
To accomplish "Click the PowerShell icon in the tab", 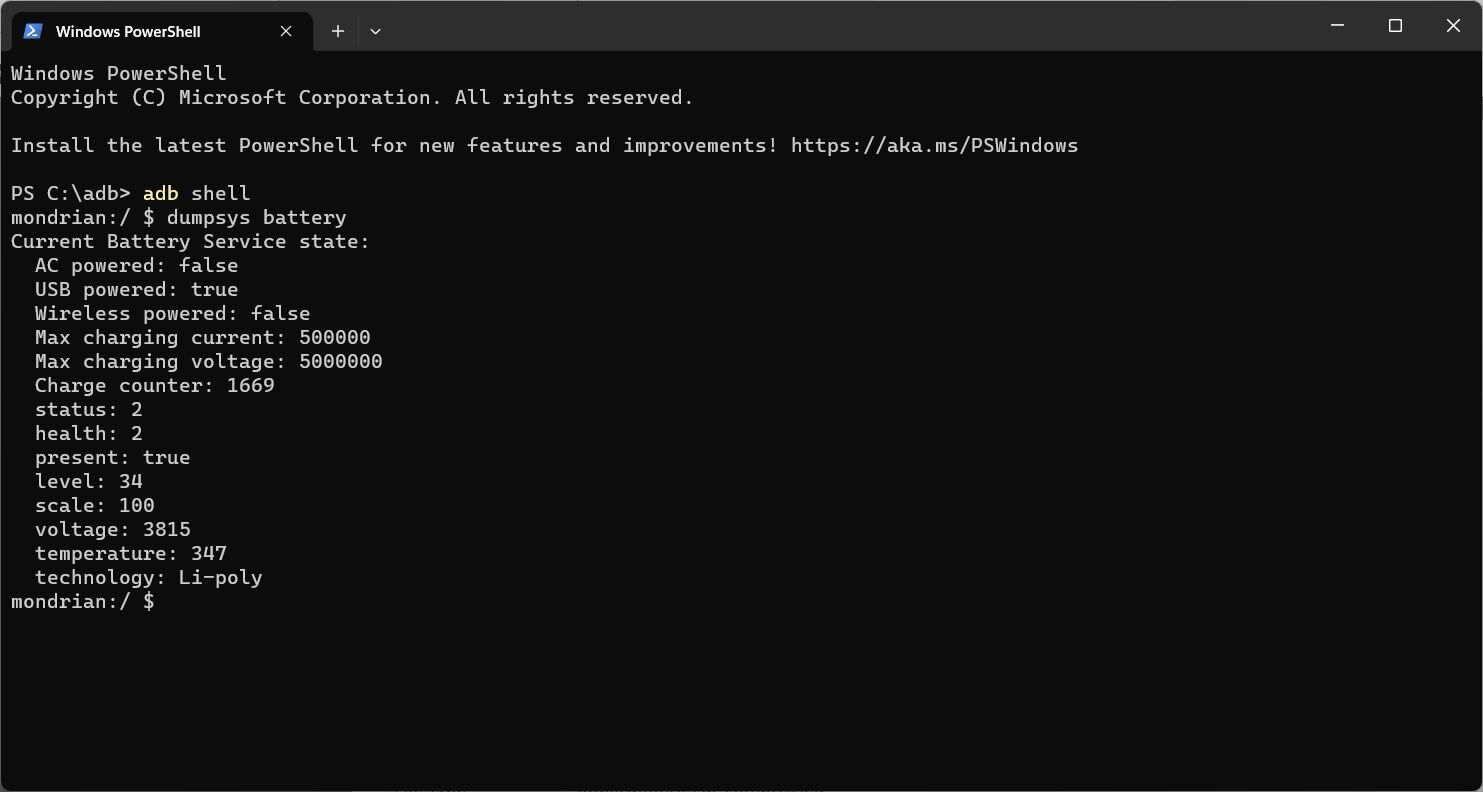I will [x=33, y=31].
